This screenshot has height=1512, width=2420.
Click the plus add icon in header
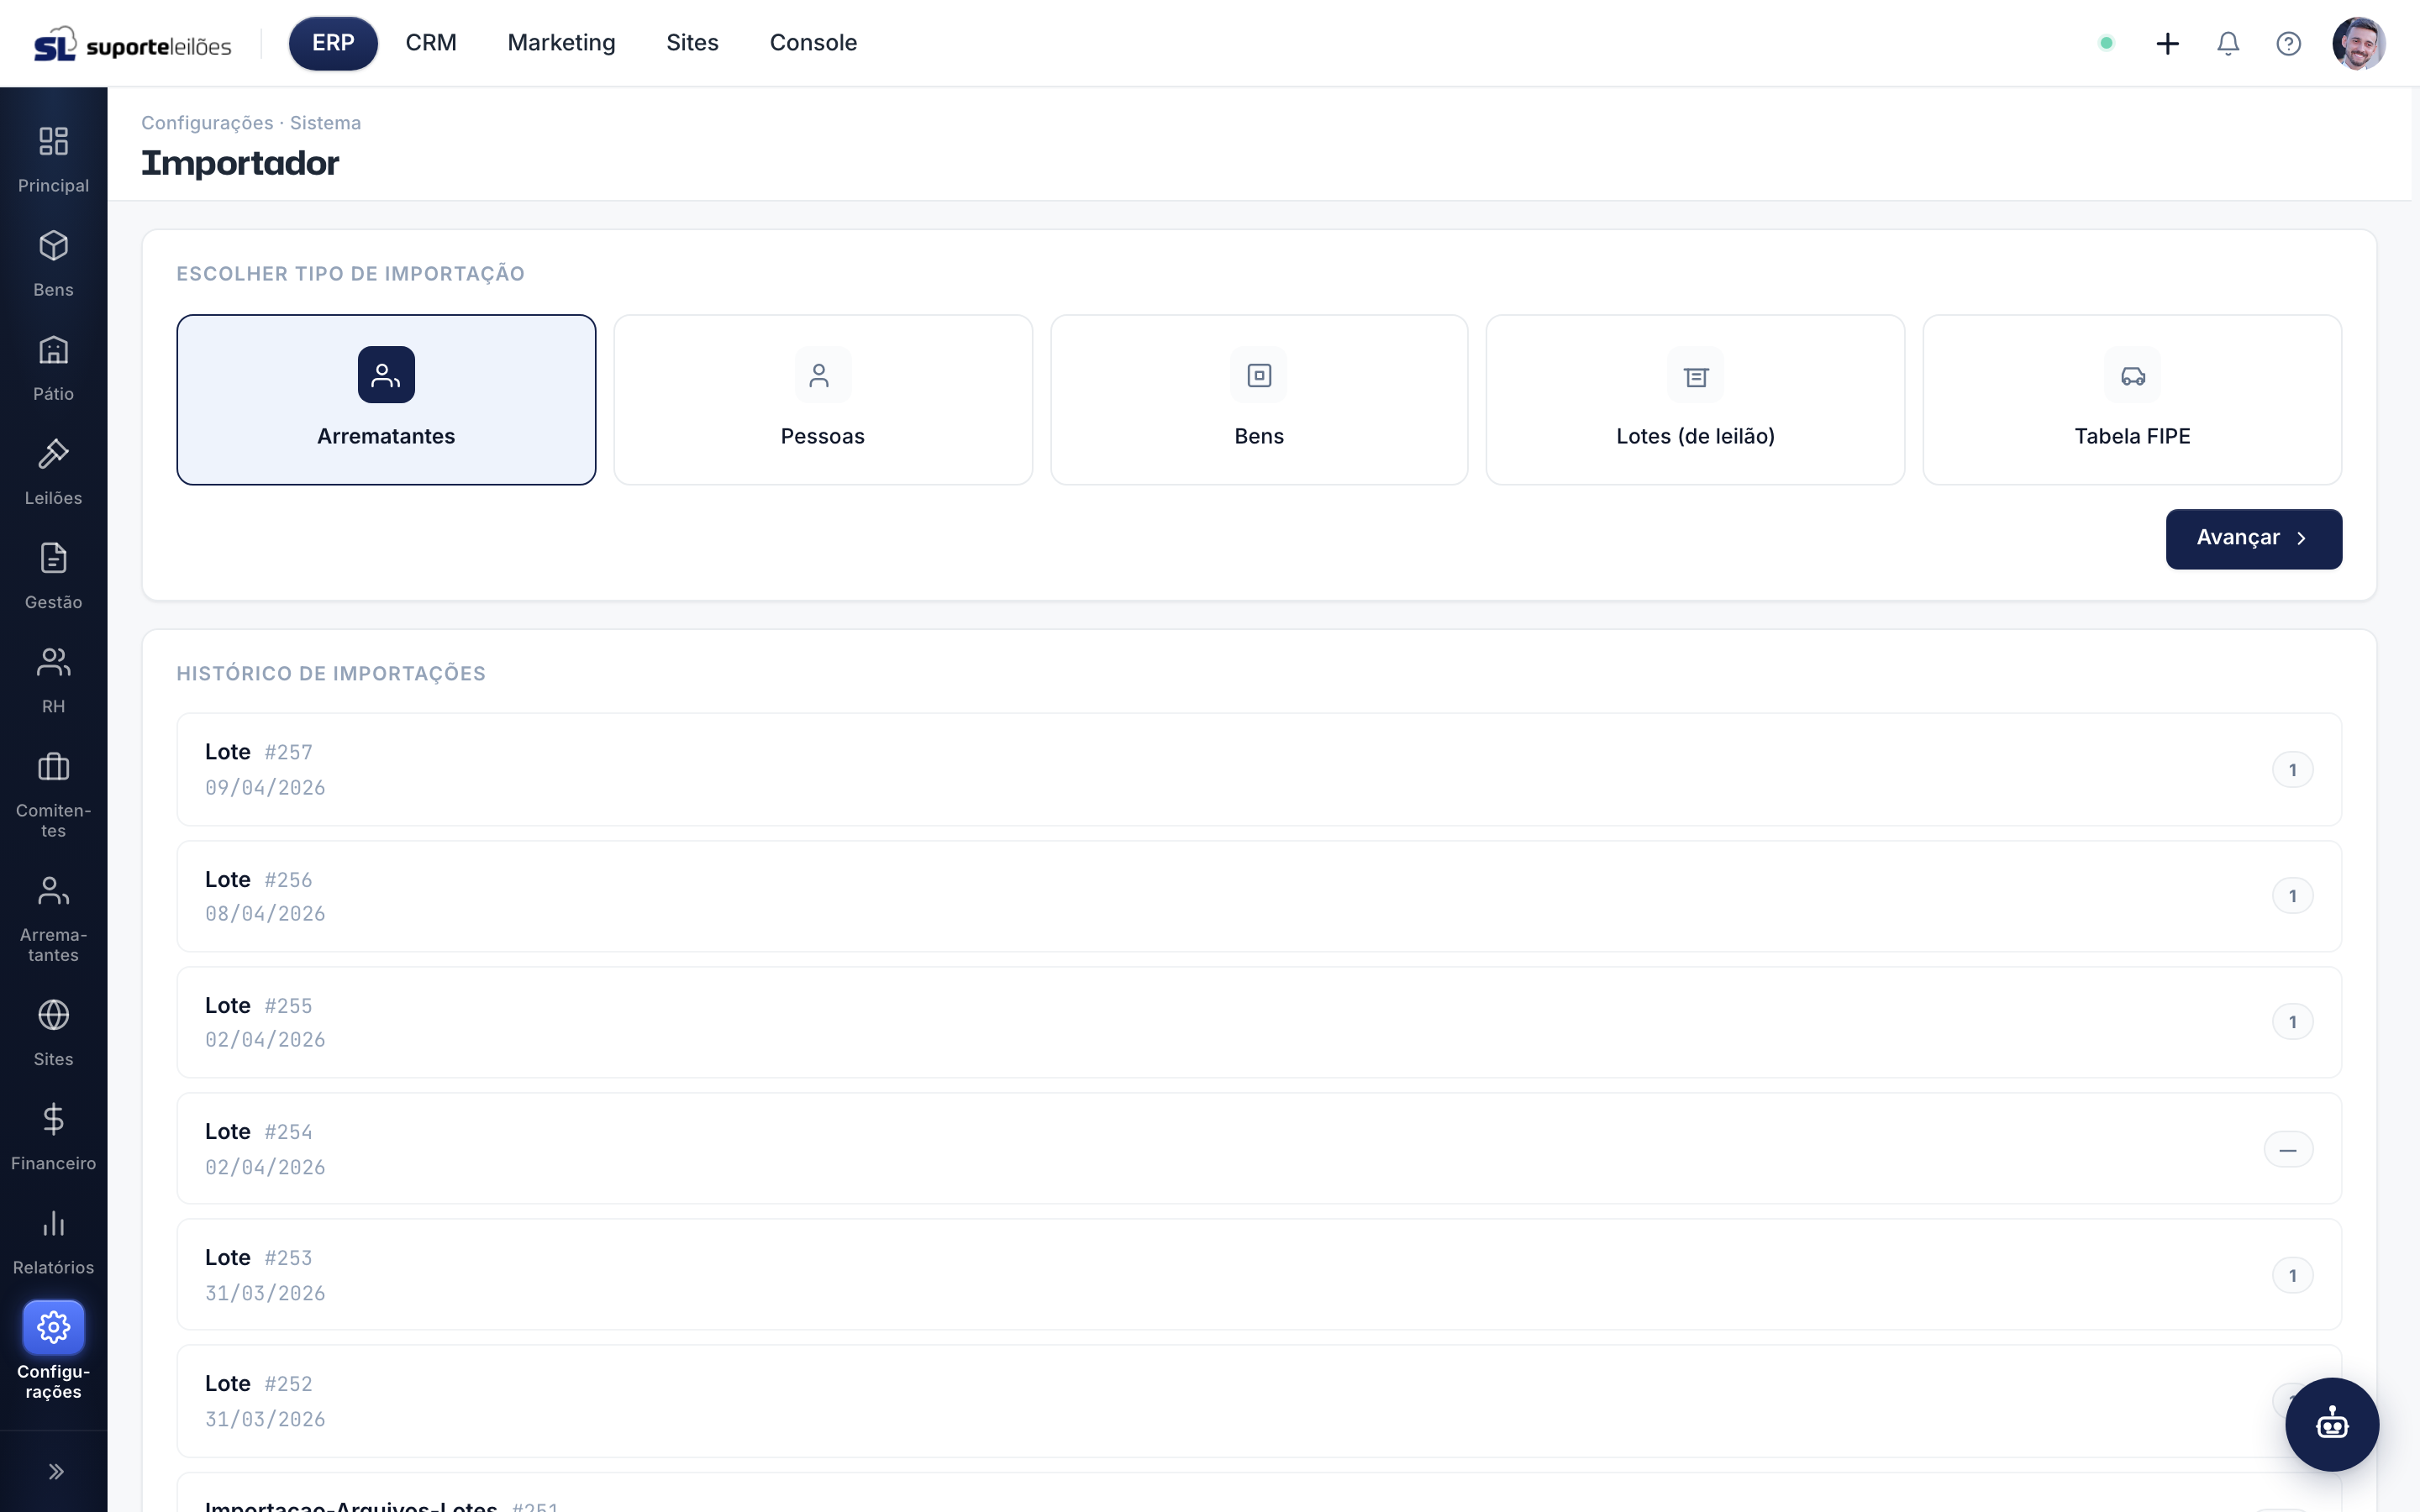pyautogui.click(x=2167, y=43)
